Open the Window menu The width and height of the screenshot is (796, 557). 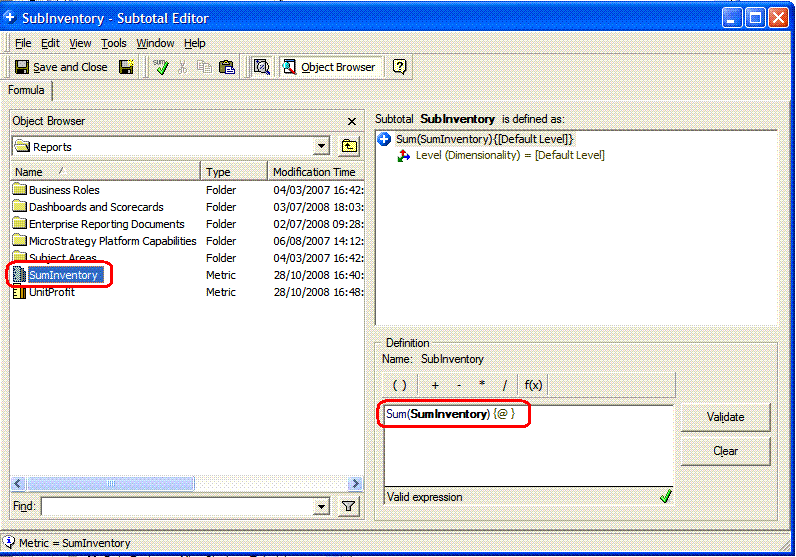(155, 43)
